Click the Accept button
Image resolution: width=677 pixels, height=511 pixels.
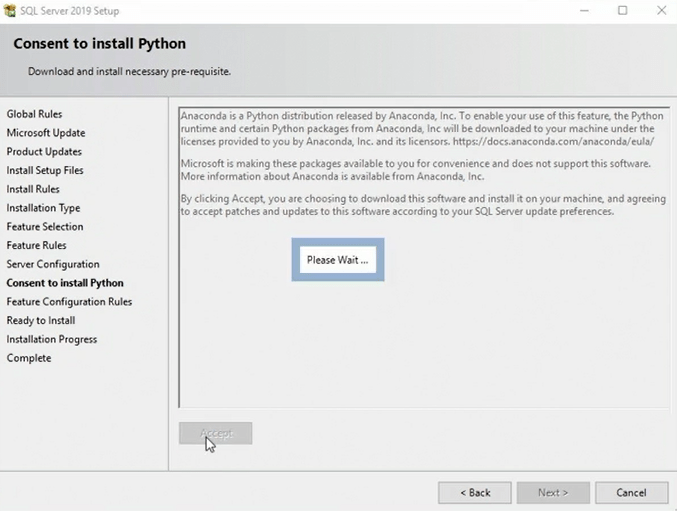click(215, 433)
